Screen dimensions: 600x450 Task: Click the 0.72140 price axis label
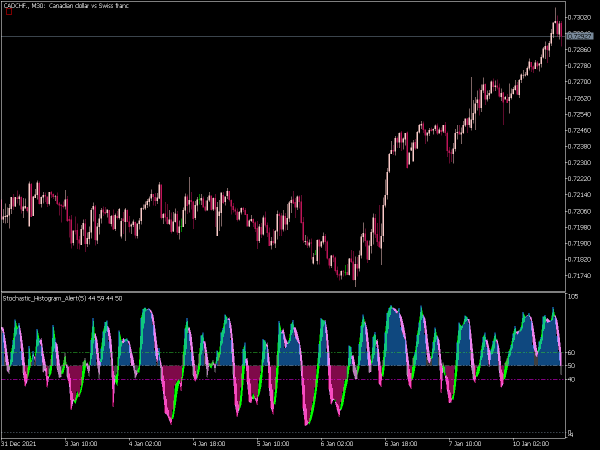[580, 195]
